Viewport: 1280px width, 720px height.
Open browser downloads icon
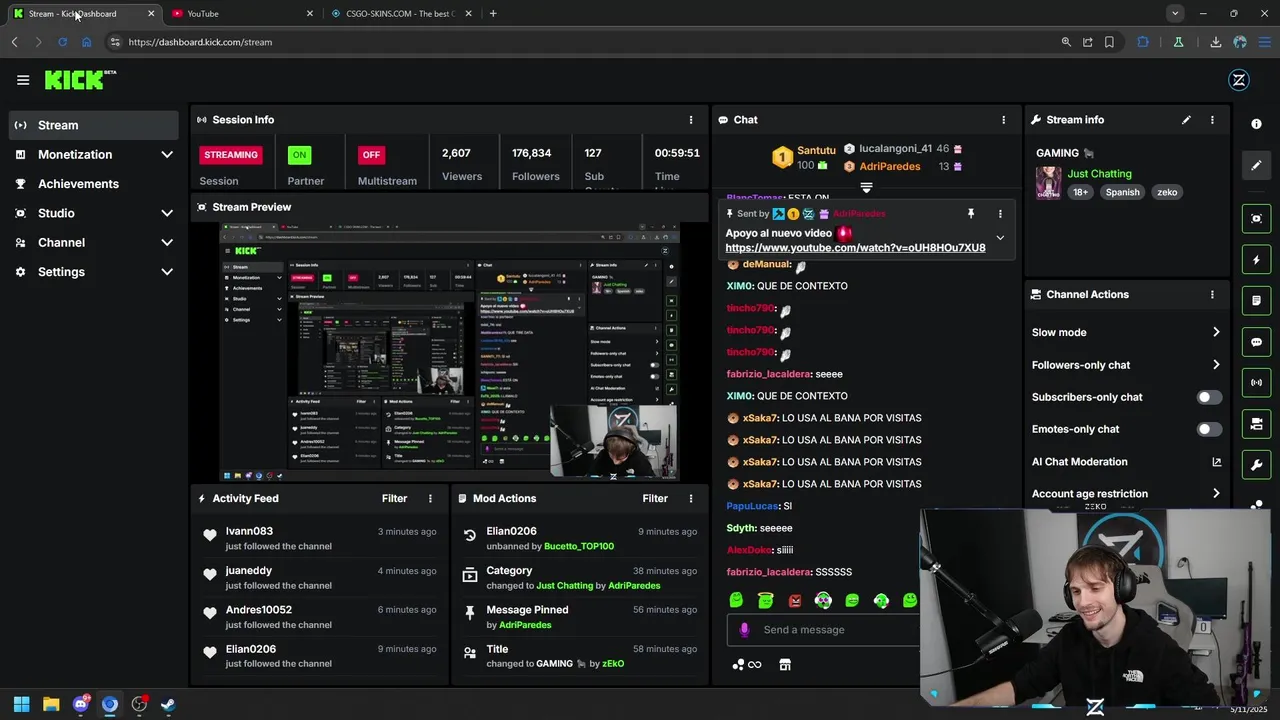coord(1215,42)
